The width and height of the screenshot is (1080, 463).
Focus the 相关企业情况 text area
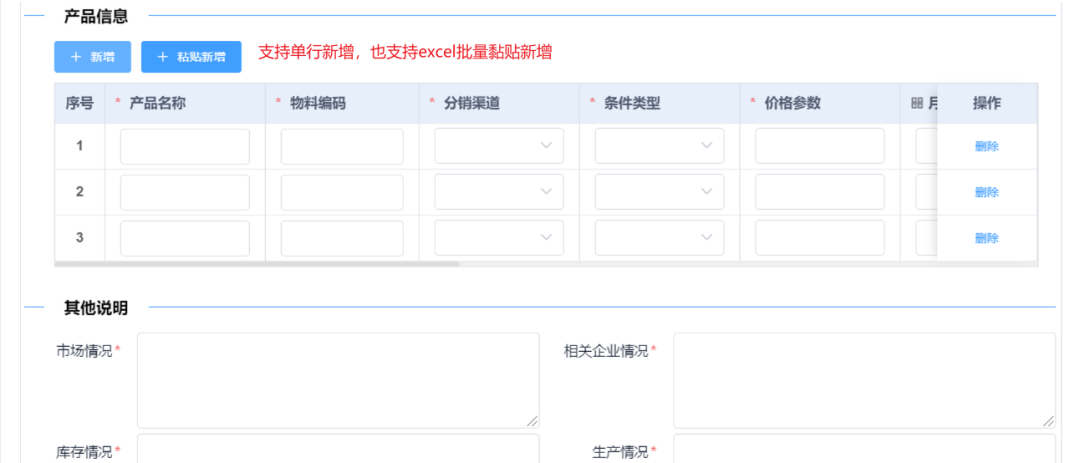coord(863,380)
